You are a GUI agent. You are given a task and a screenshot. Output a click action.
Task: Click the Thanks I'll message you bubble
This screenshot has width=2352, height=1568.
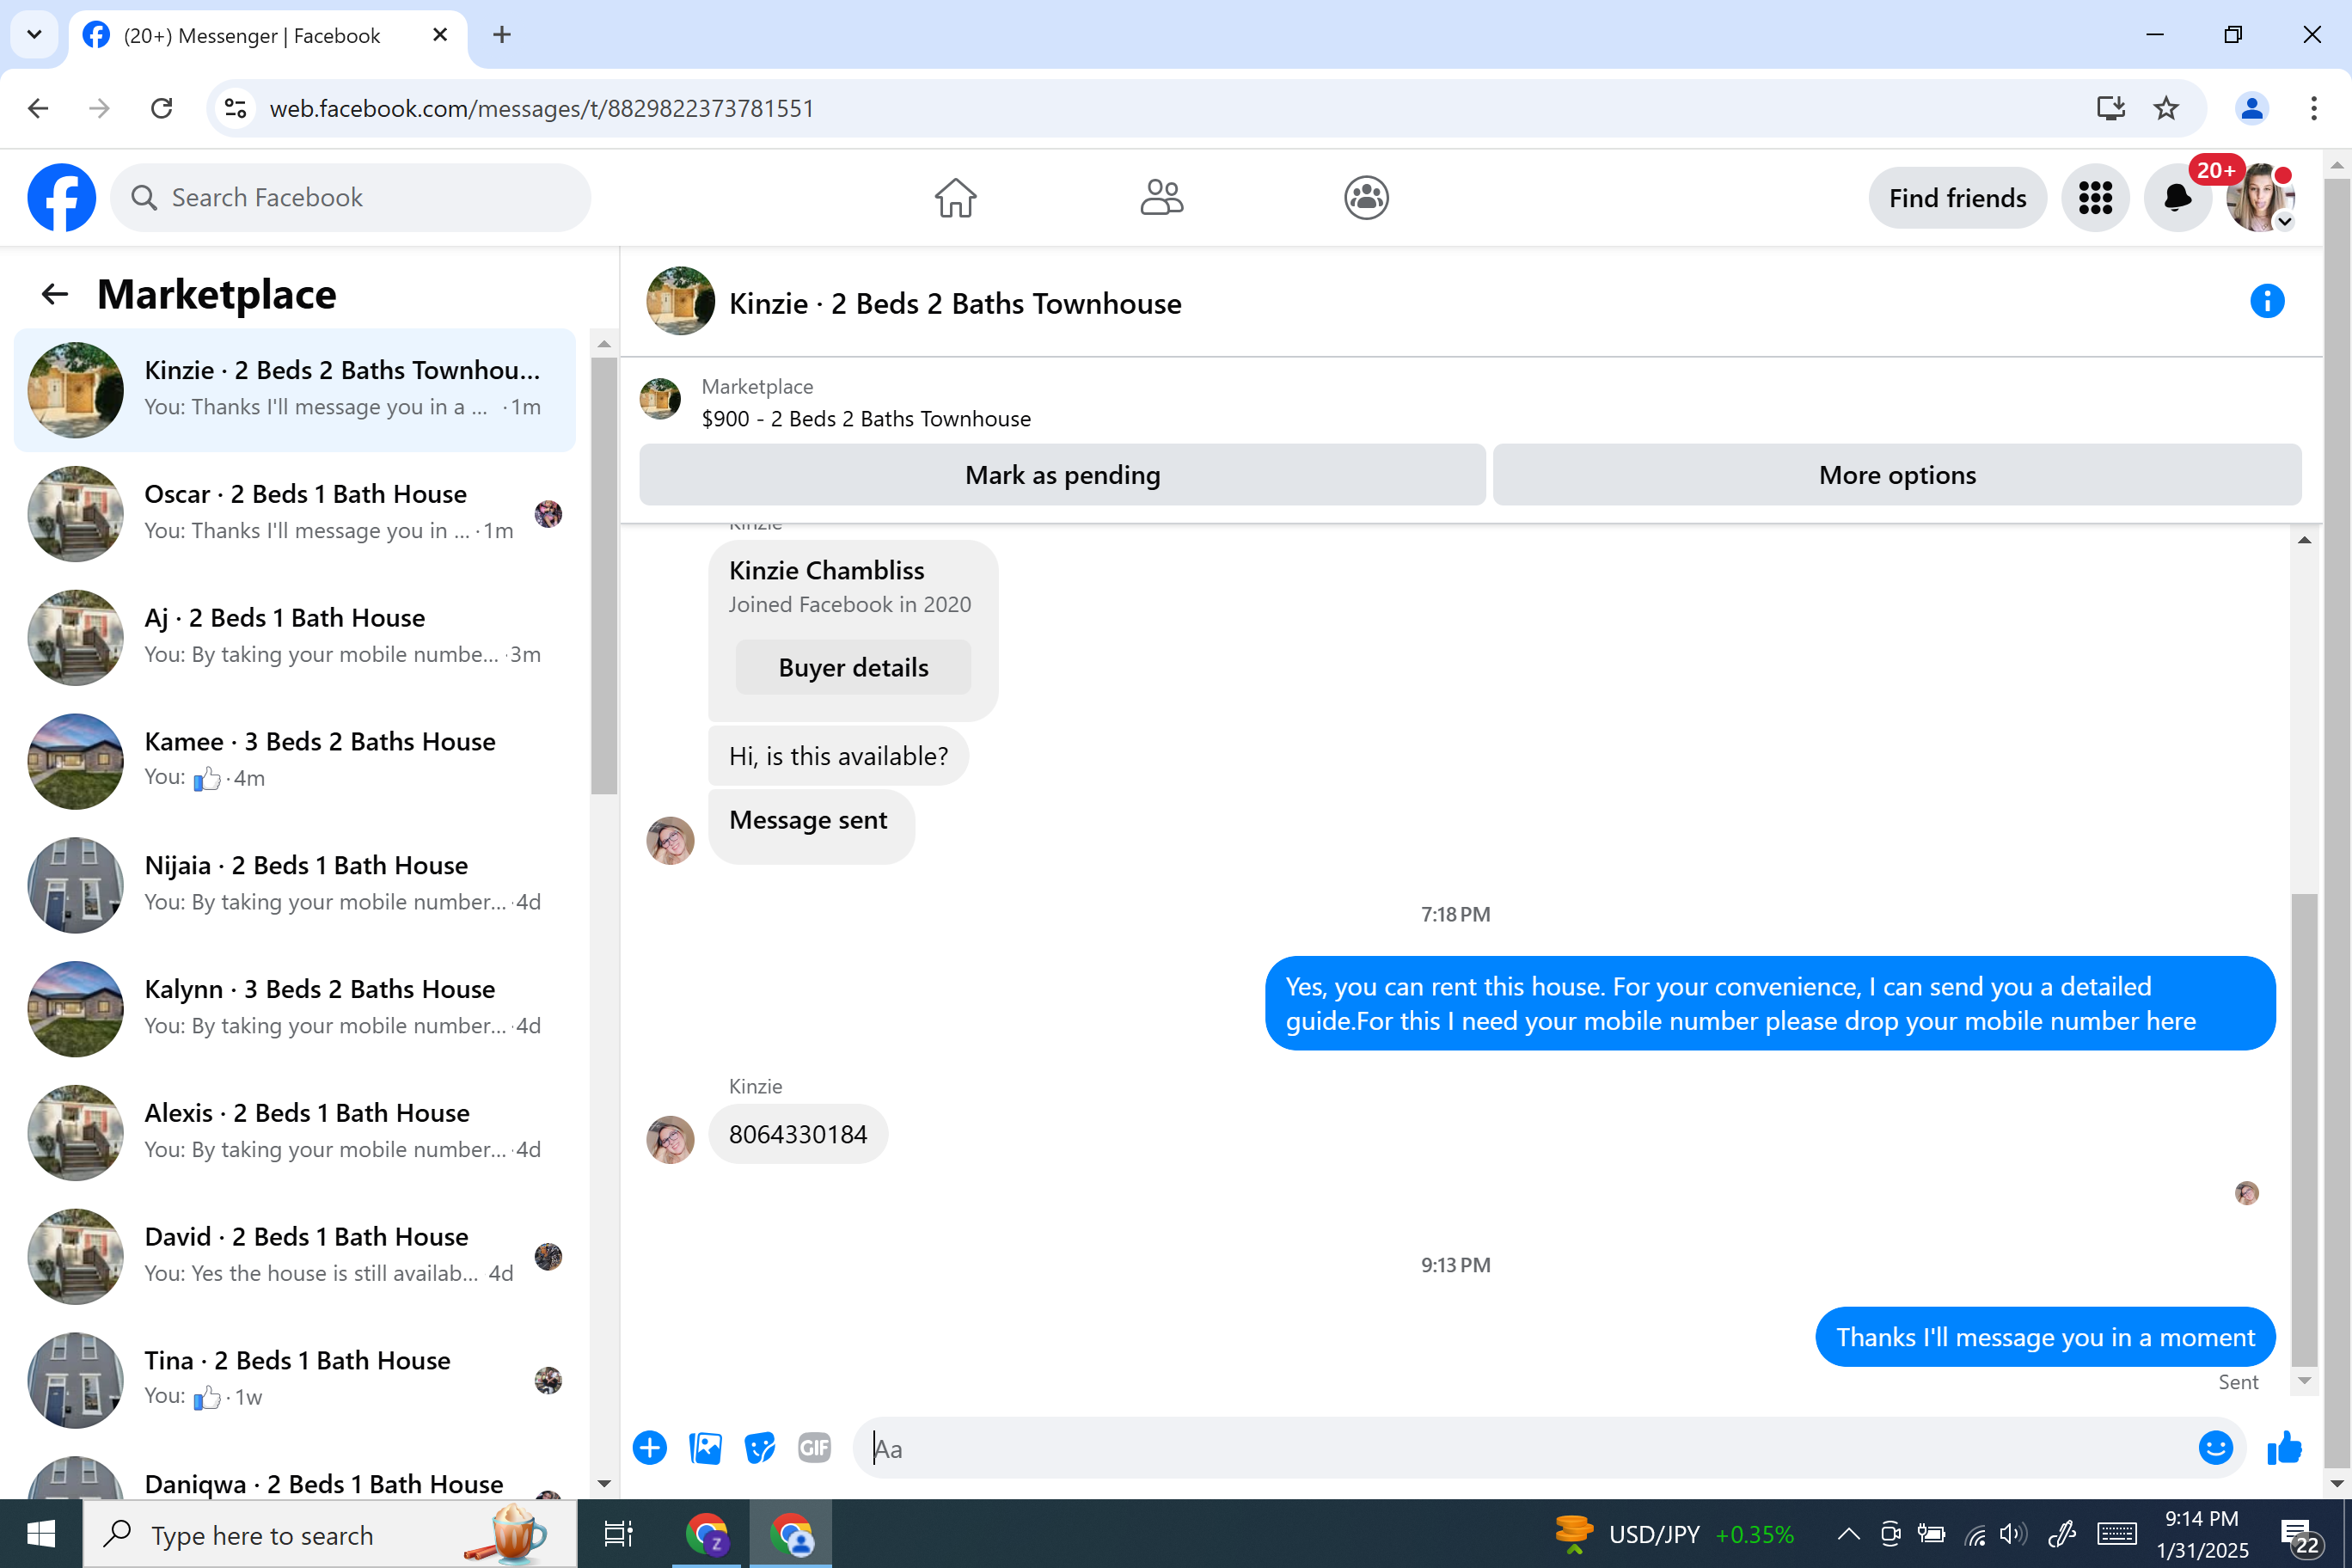point(2045,1337)
